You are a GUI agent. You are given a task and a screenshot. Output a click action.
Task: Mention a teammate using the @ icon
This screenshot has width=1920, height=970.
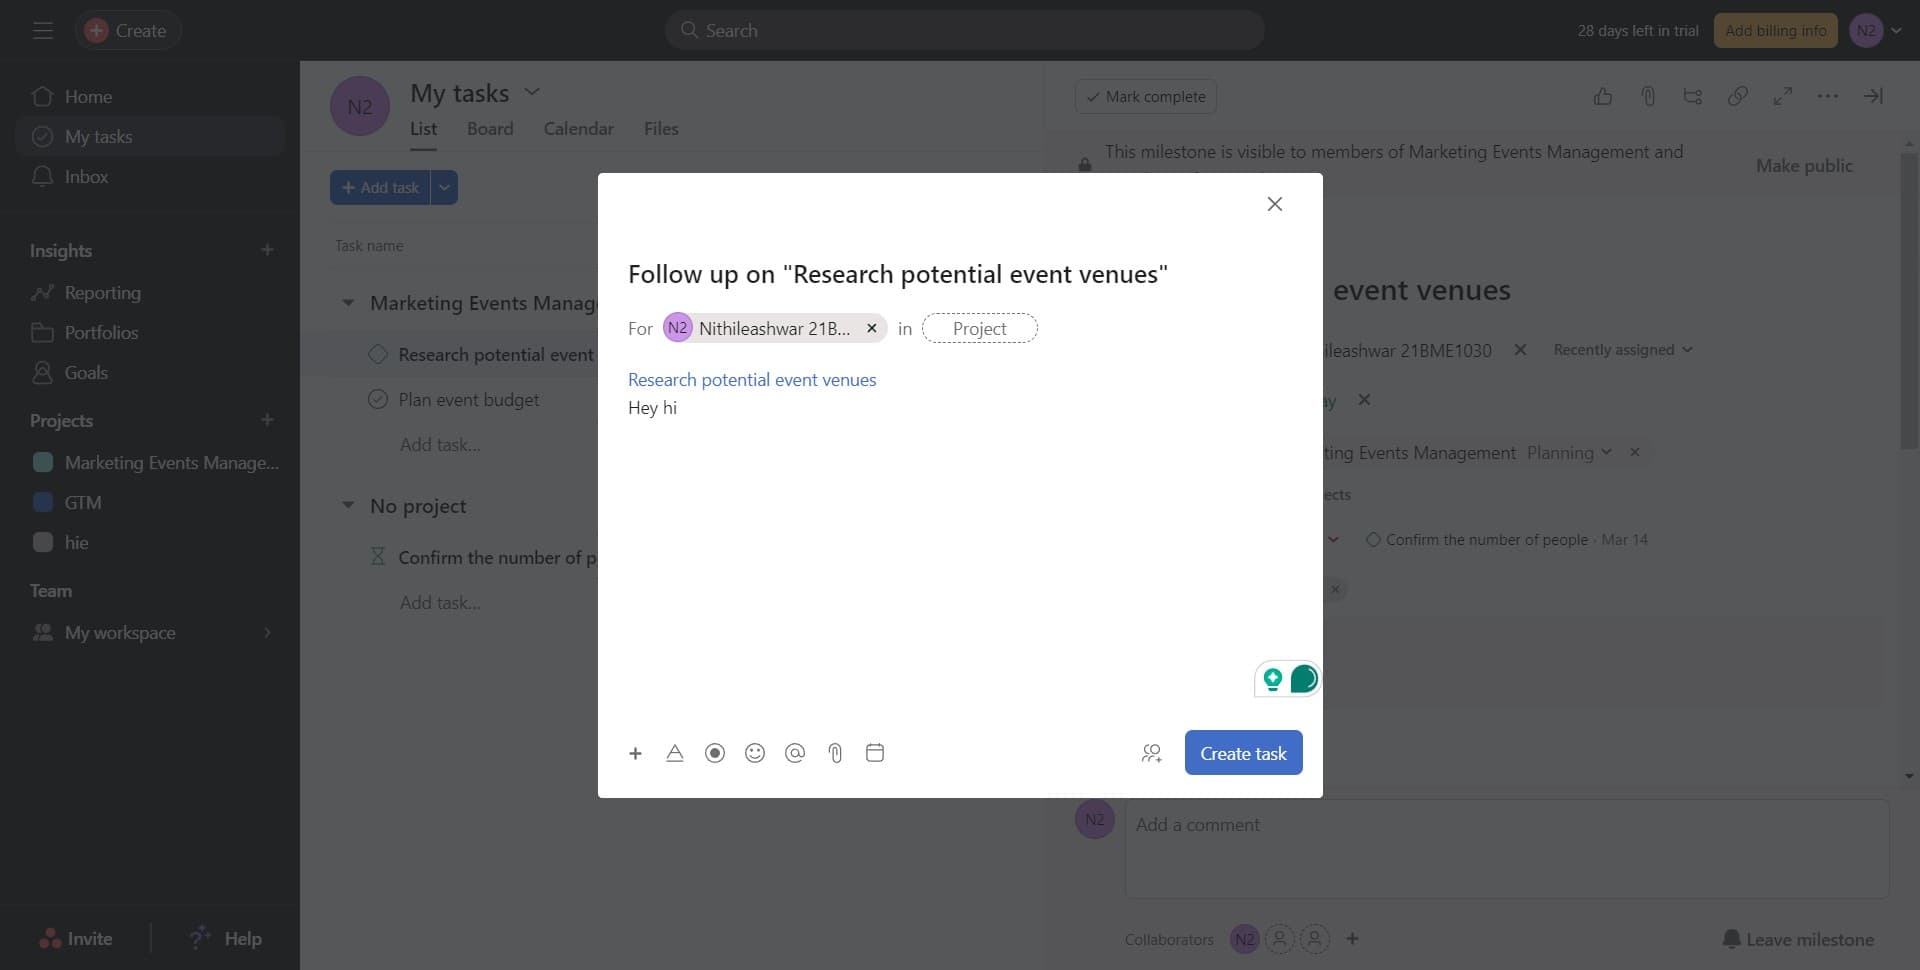click(795, 753)
